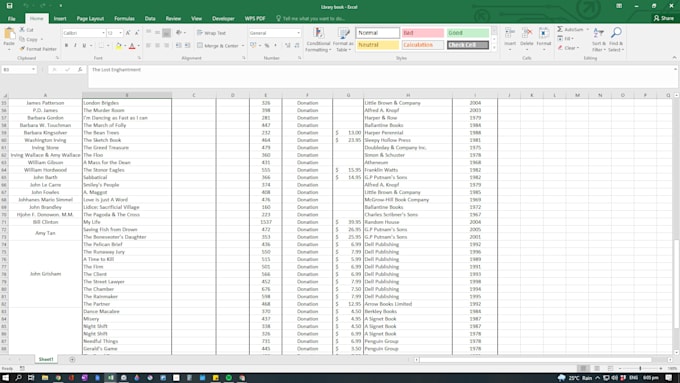Viewport: 680px width, 383px height.
Task: Click the Percent Style icon
Action: [x=267, y=46]
